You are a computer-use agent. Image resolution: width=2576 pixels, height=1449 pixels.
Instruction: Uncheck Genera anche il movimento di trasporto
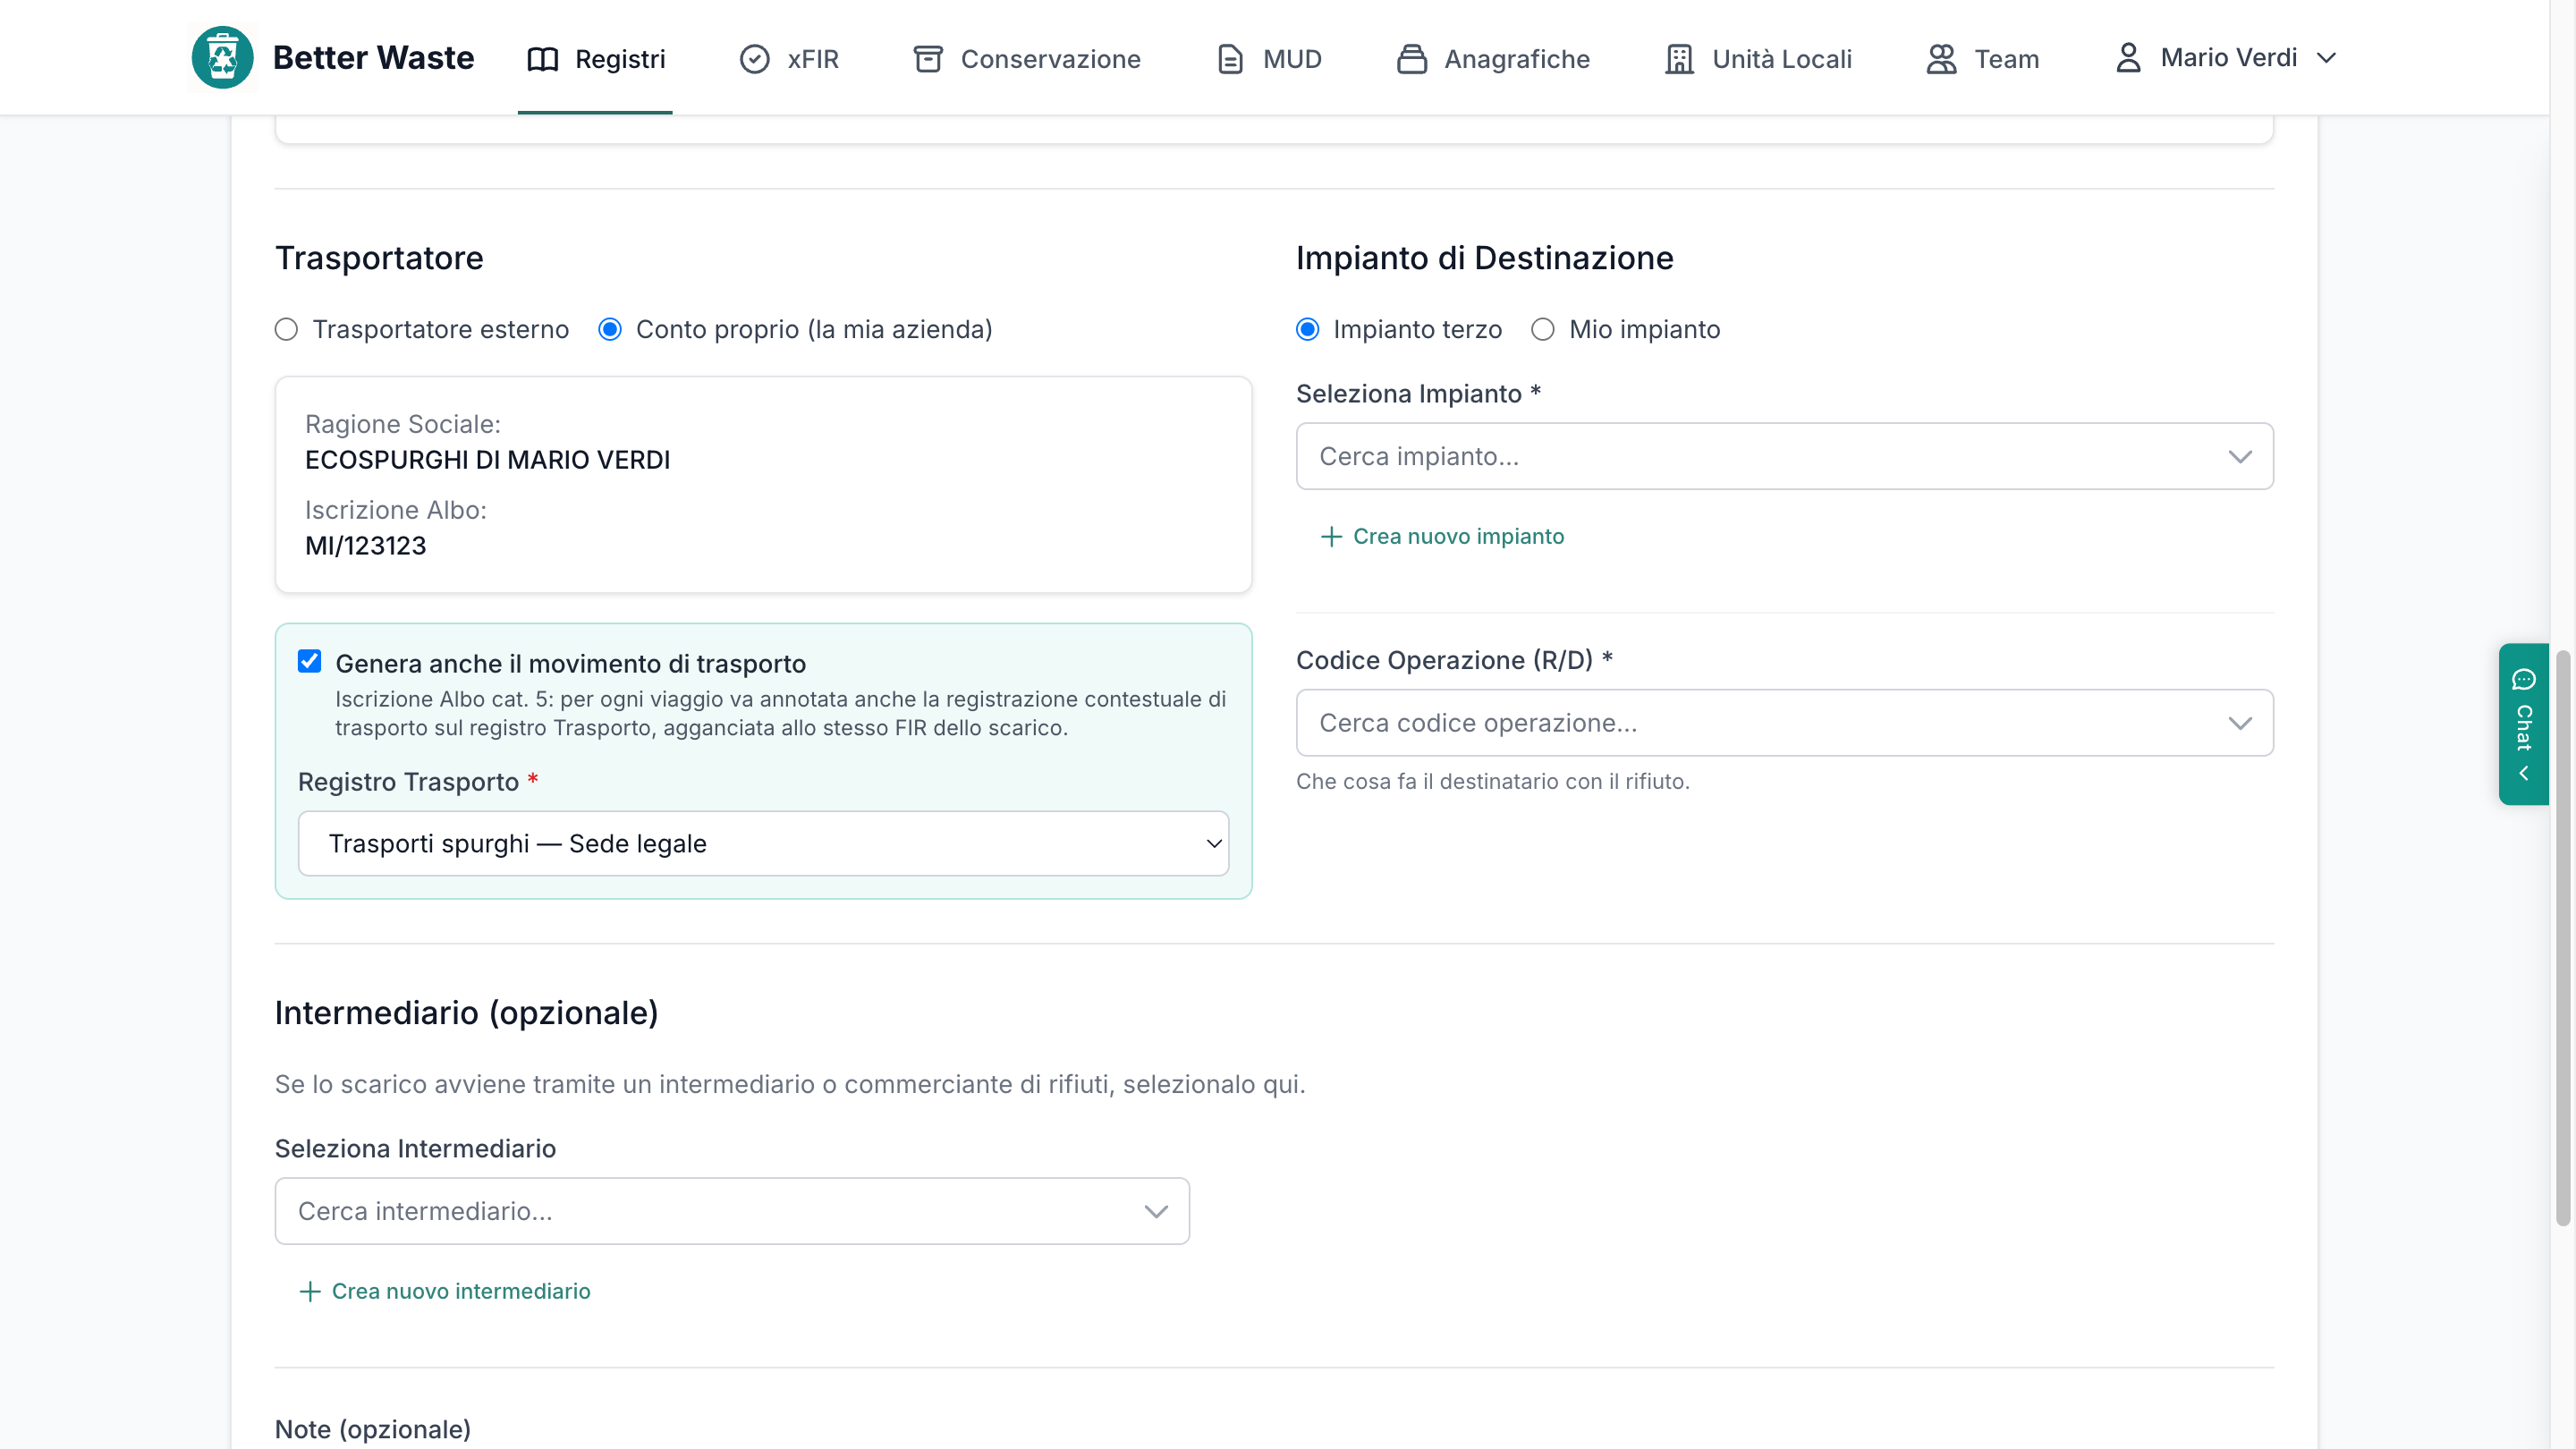click(310, 661)
